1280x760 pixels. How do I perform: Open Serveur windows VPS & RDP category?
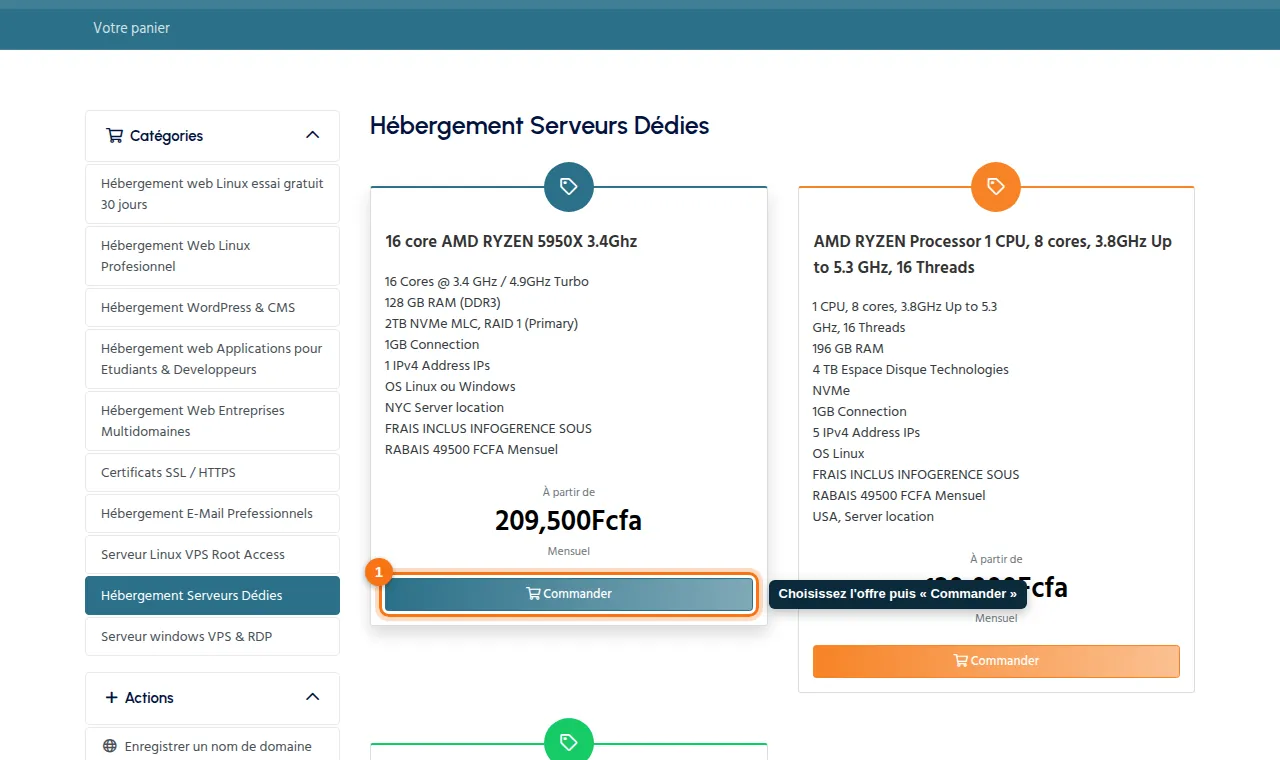pyautogui.click(x=212, y=636)
